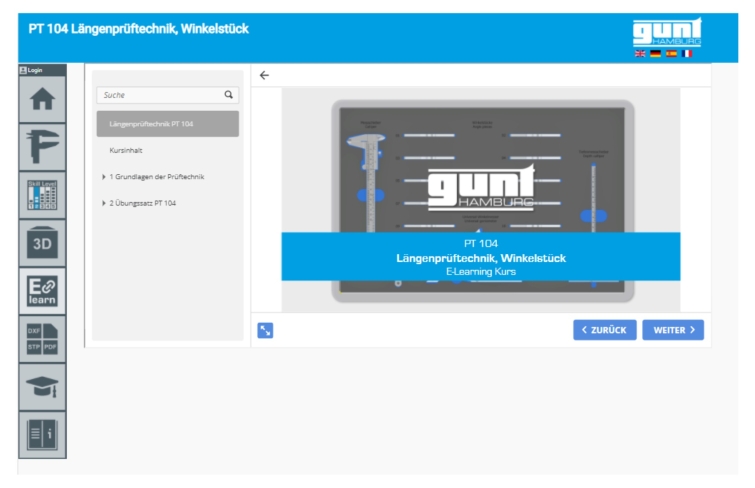
Task: Open the Kursinhalt item
Action: click(126, 150)
